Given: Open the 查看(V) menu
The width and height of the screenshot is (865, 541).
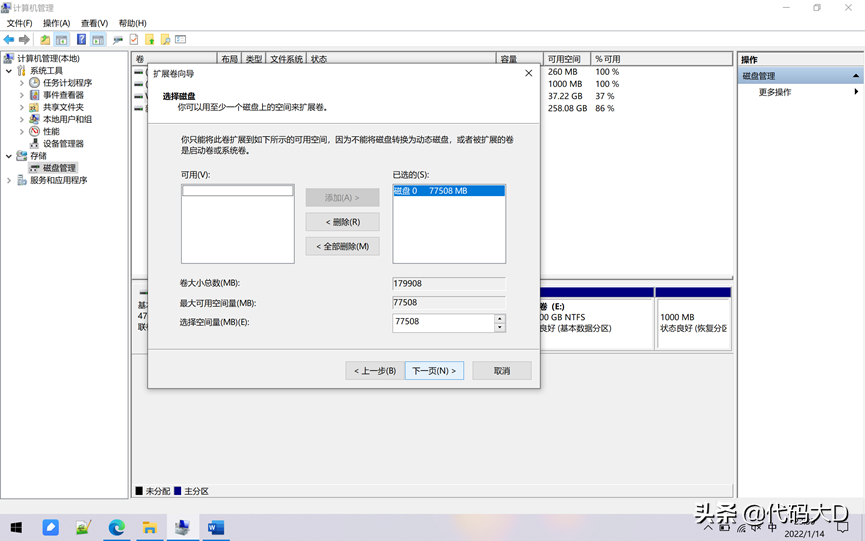Looking at the screenshot, I should 94,23.
